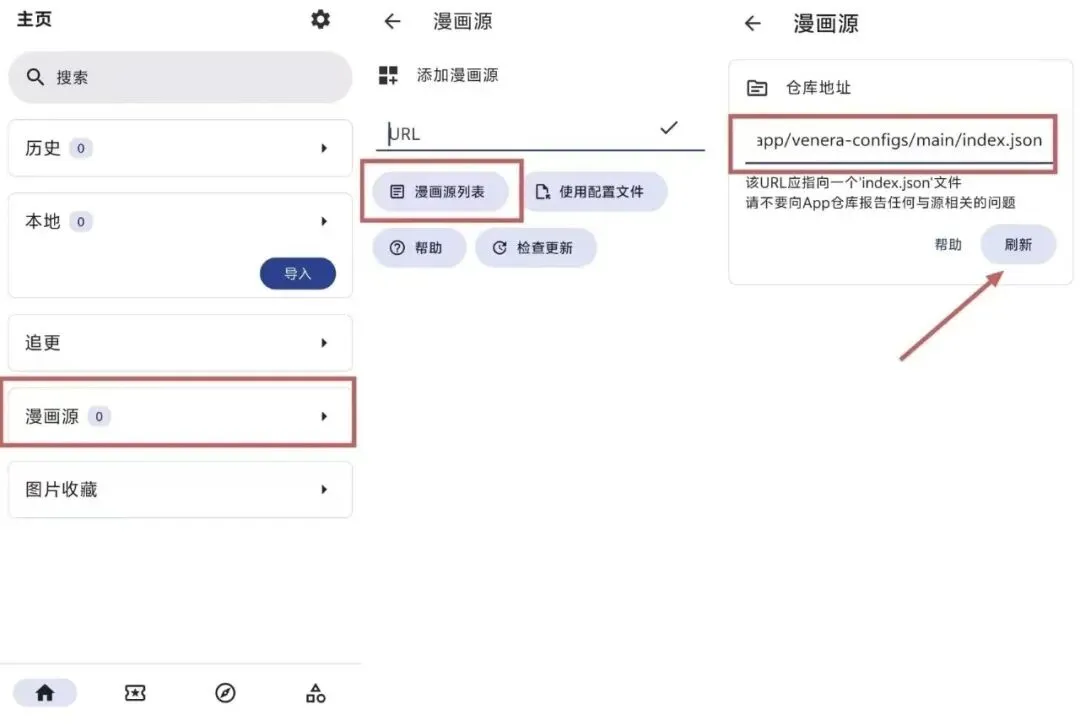
Task: Click the 刷新 refresh button
Action: coord(1017,245)
